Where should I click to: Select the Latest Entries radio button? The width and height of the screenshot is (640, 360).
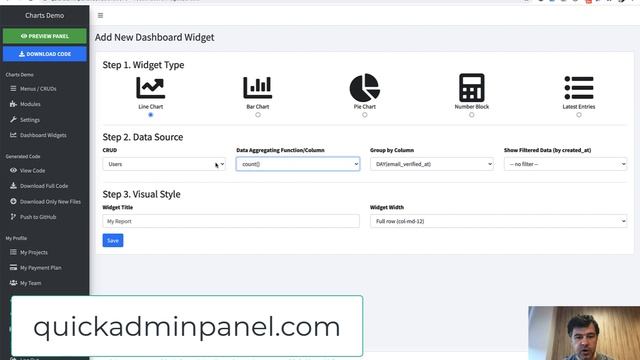pyautogui.click(x=579, y=115)
